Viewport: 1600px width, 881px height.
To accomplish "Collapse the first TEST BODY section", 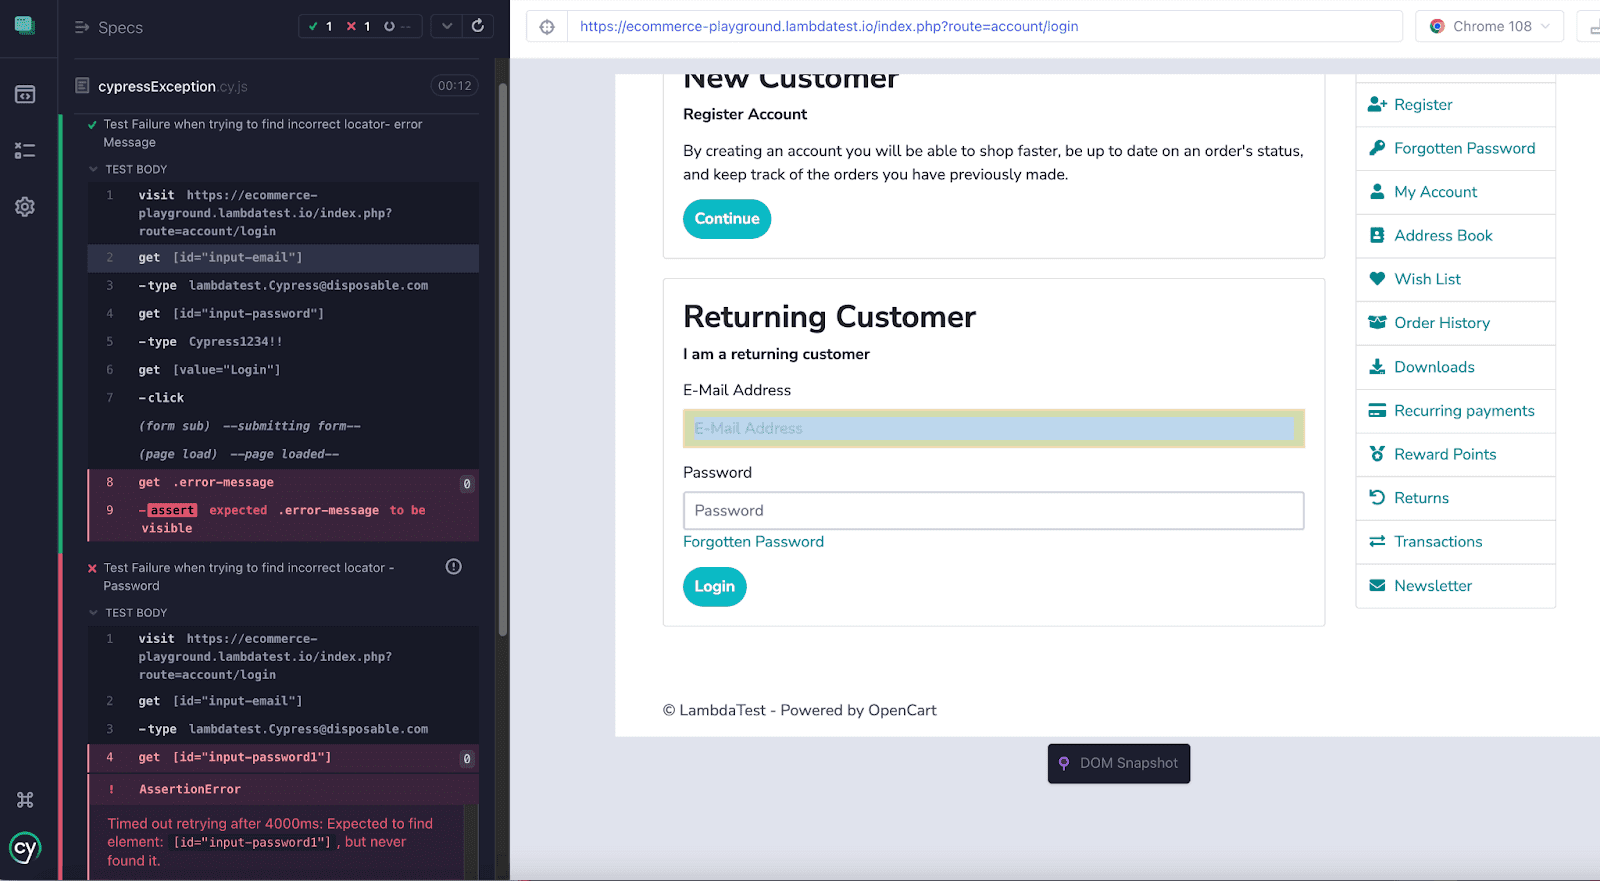I will coord(94,170).
